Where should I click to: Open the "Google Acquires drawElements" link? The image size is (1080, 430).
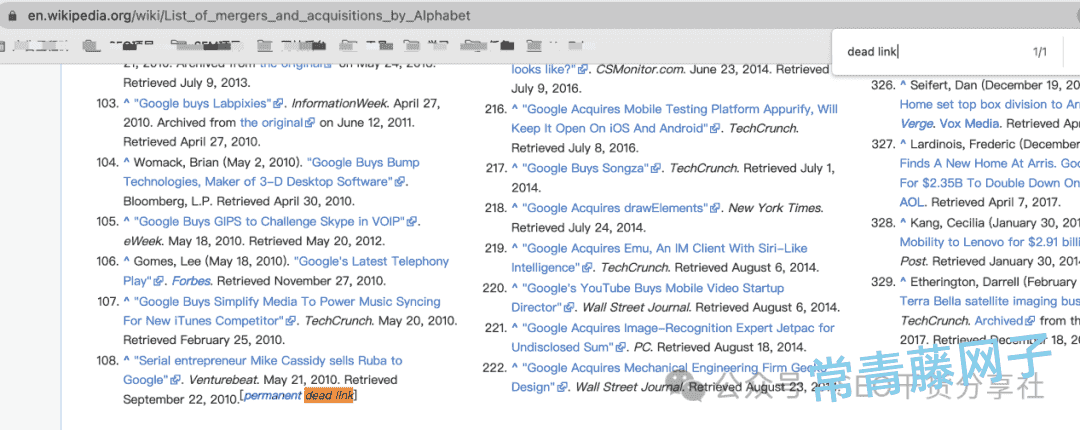pos(615,208)
